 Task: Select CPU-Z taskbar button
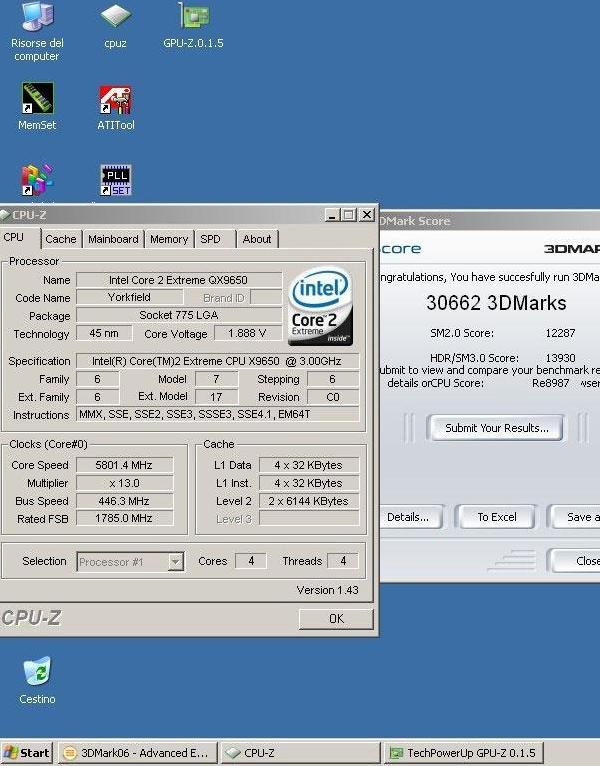[301, 753]
